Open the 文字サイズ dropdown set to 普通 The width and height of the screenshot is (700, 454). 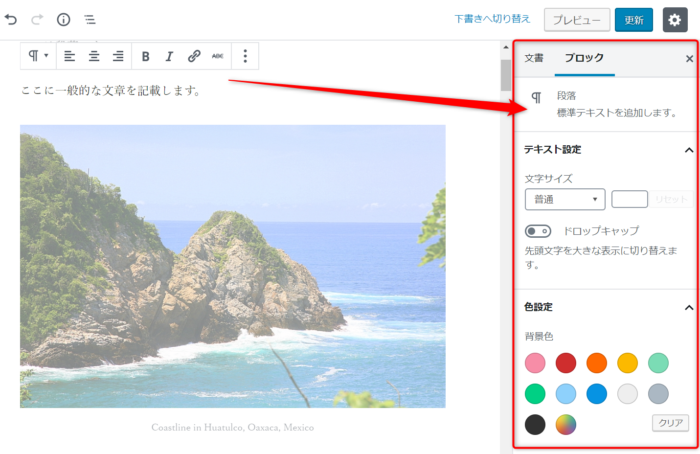[x=564, y=199]
